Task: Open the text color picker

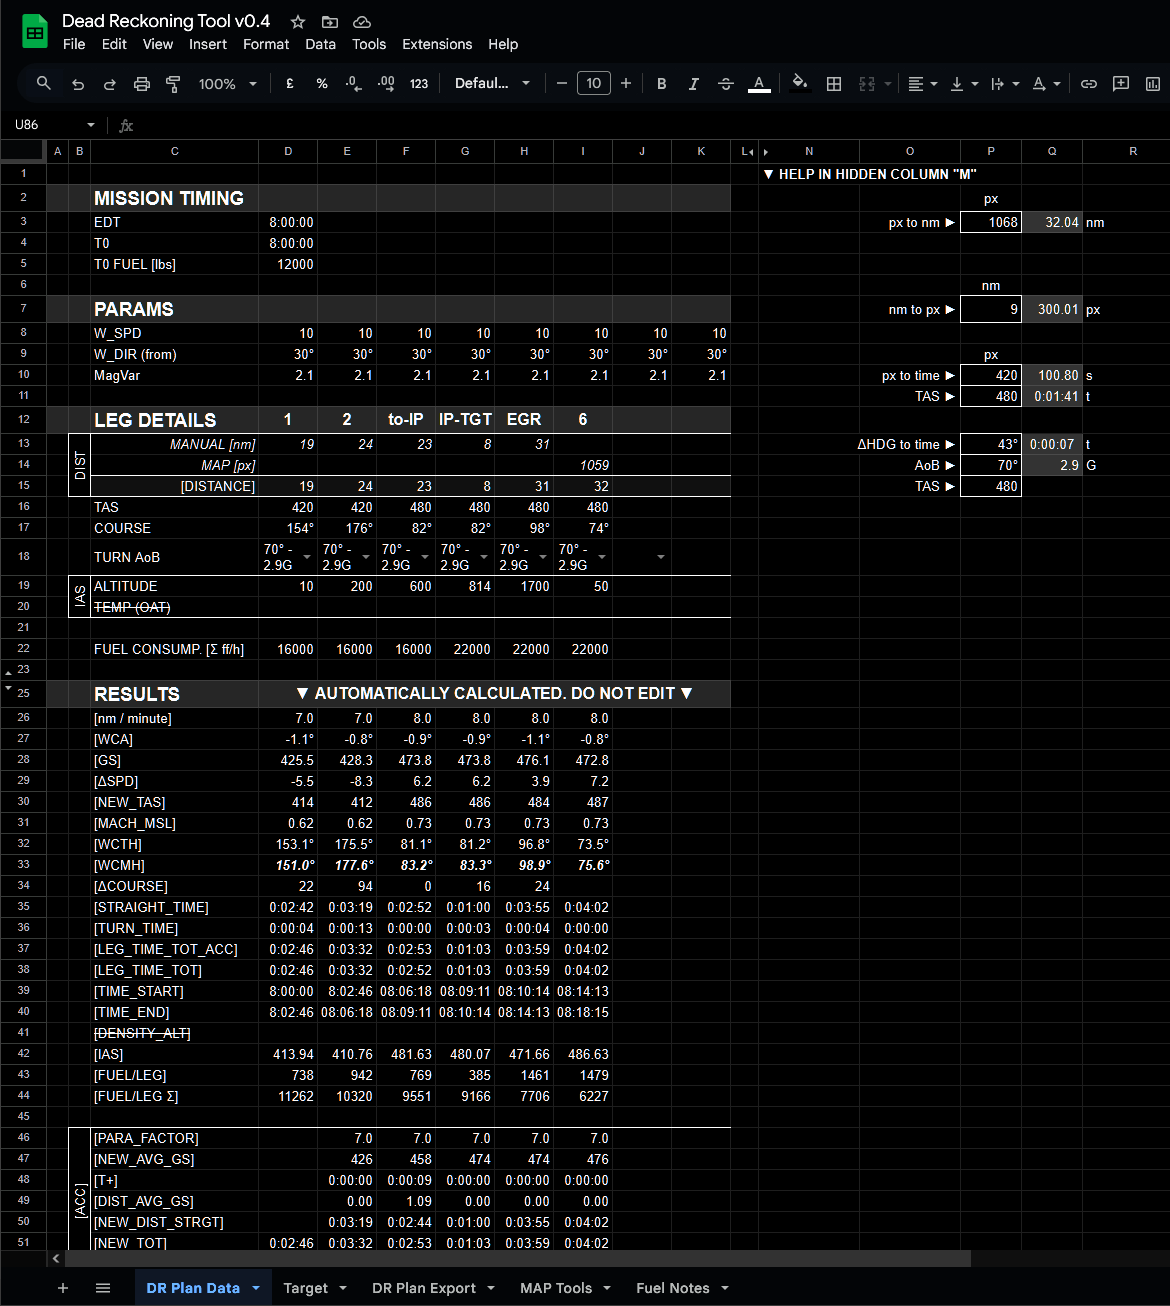Action: coord(759,84)
